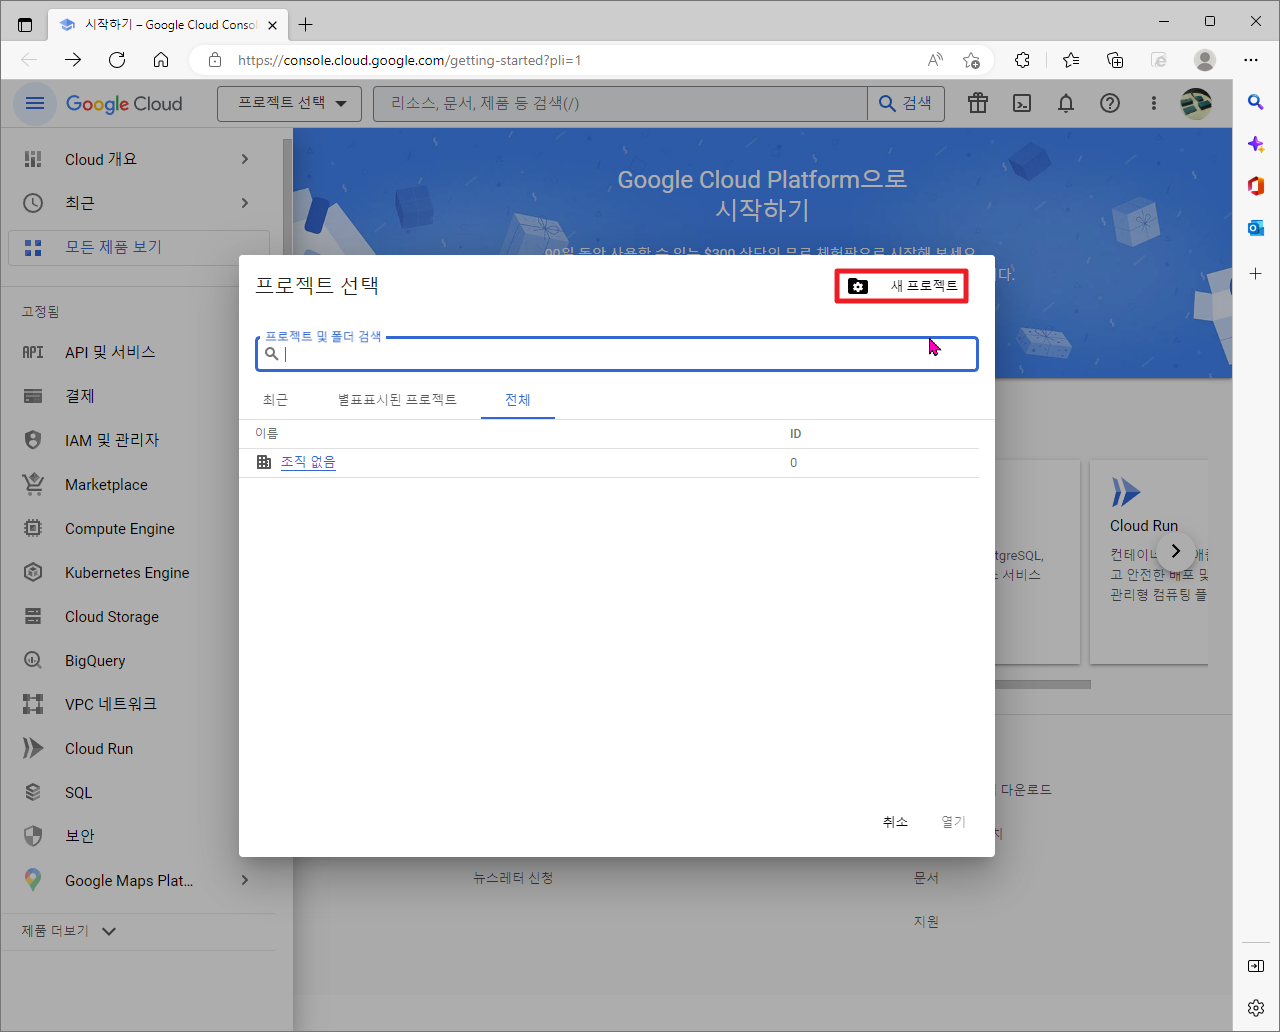This screenshot has height=1032, width=1280.
Task: Open the notifications bell
Action: pyautogui.click(x=1066, y=103)
